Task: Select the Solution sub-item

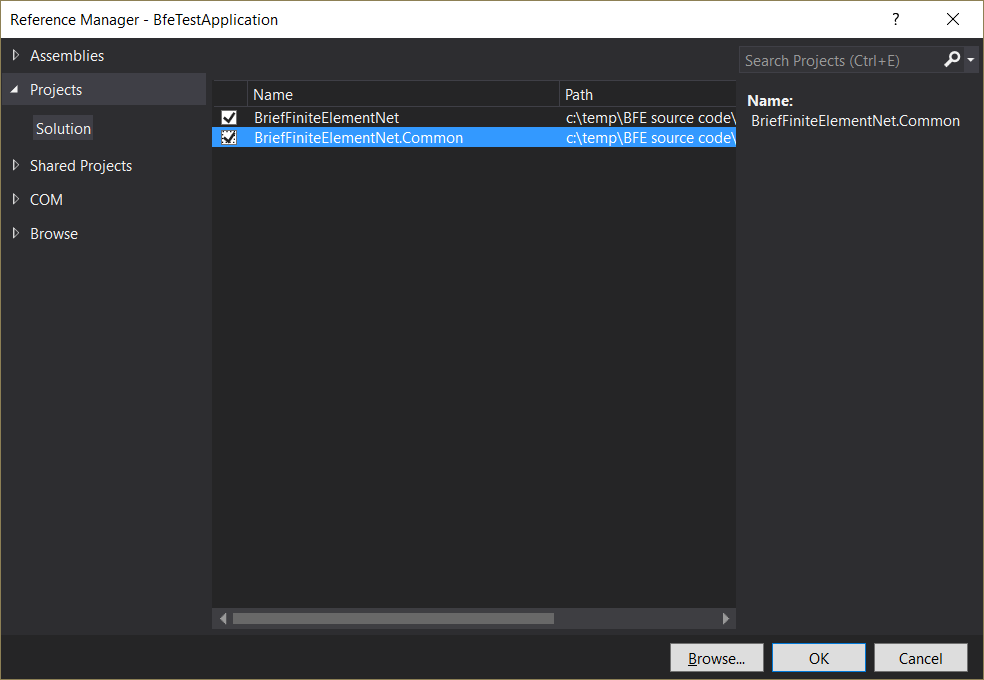Action: point(63,129)
